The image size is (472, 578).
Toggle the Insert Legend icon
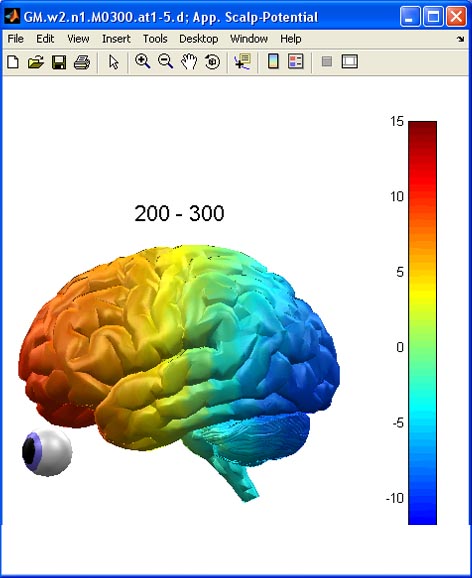point(296,61)
